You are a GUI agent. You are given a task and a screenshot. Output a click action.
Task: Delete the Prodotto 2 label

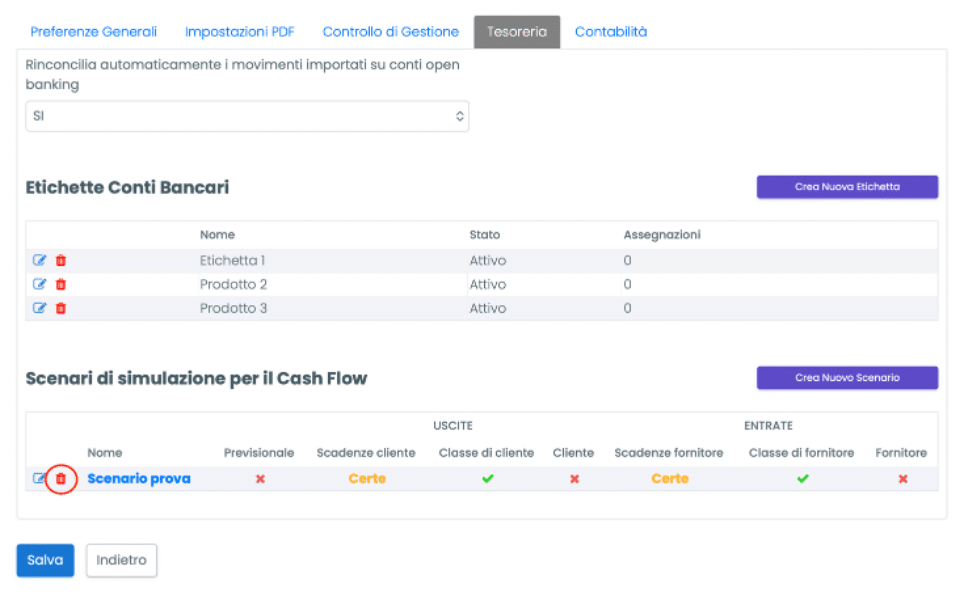coord(61,284)
